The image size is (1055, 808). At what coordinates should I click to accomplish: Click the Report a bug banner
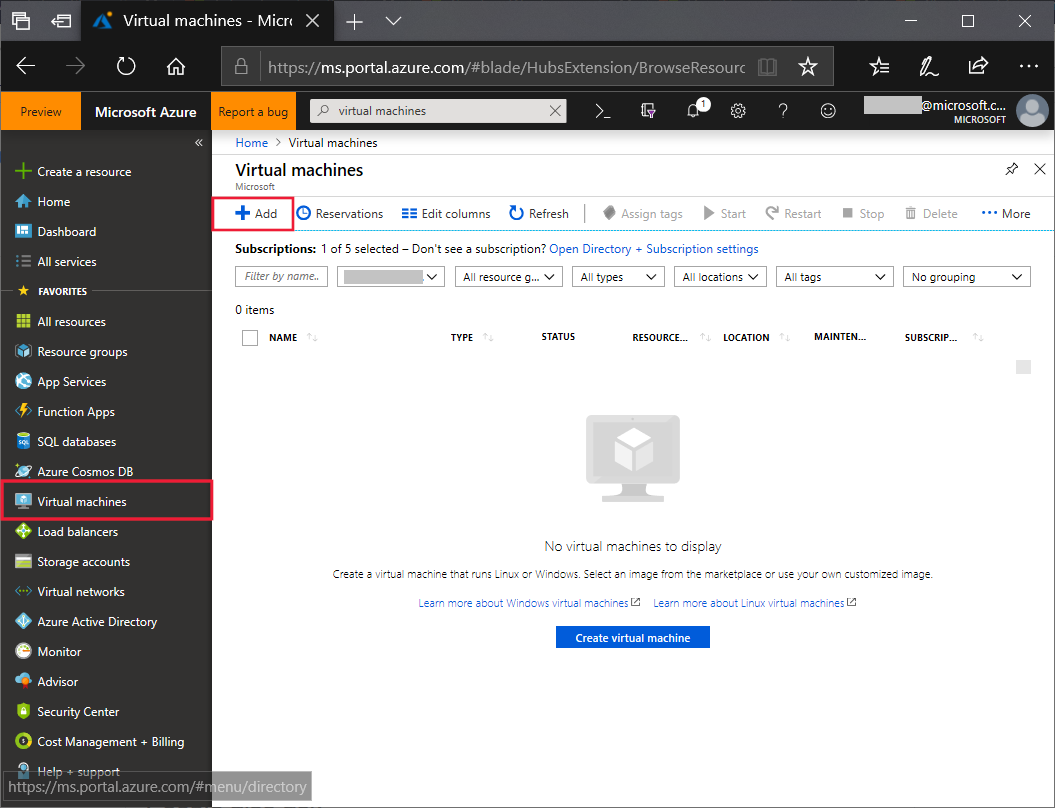pos(253,111)
